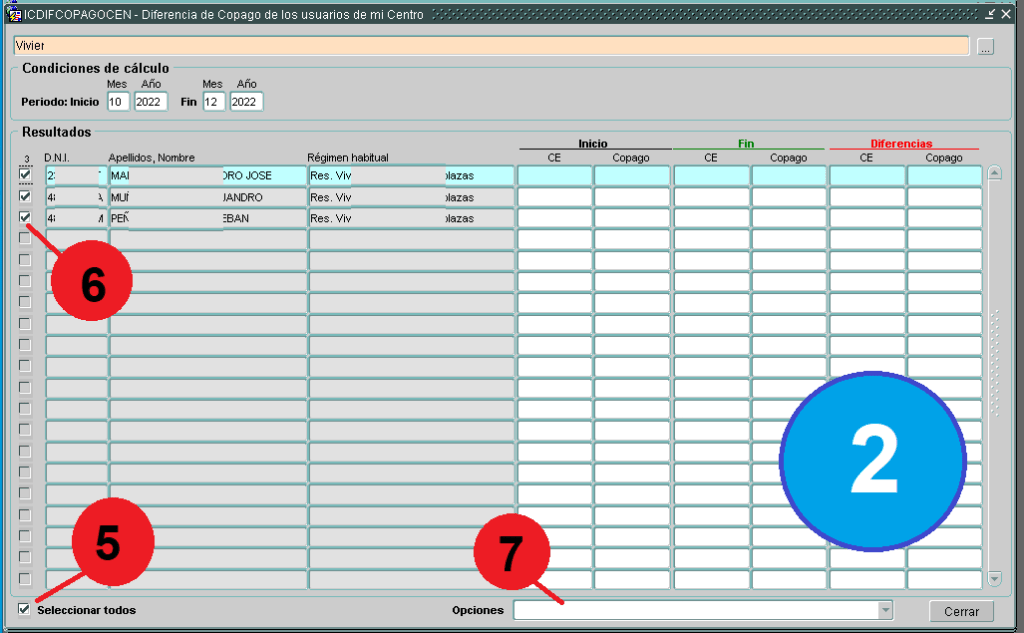Open the lookup button beside the Vivier field

985,46
